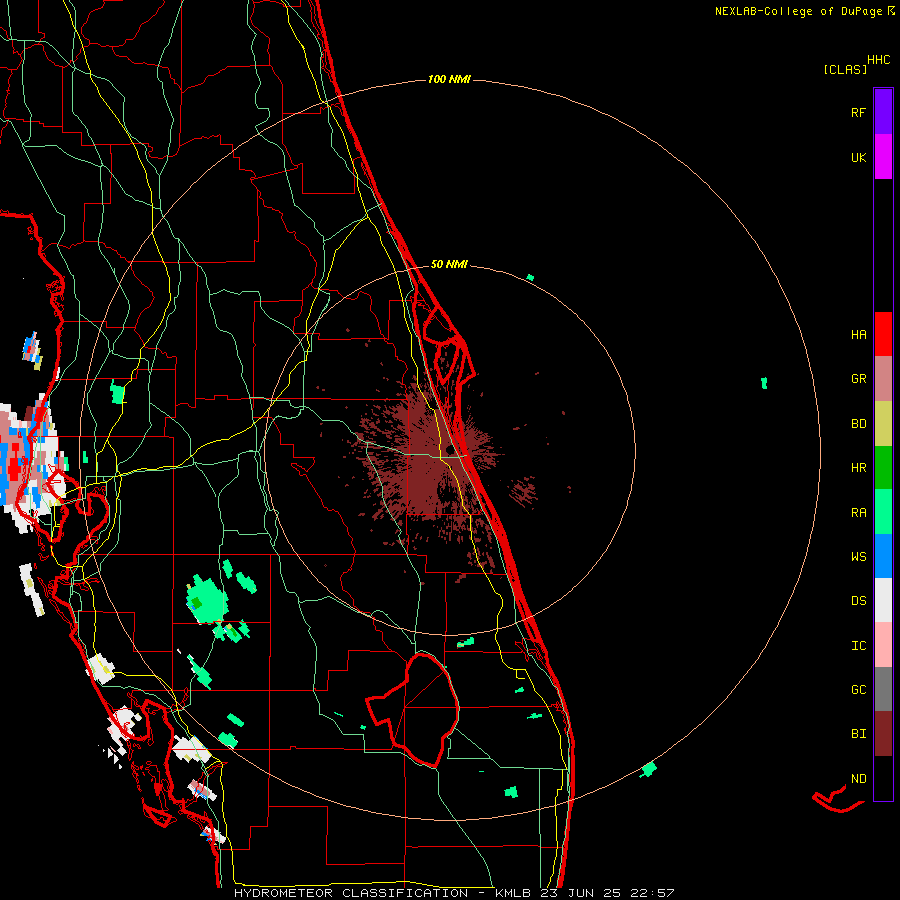The image size is (900, 900).
Task: Click the "RF" legend label
Action: click(858, 112)
